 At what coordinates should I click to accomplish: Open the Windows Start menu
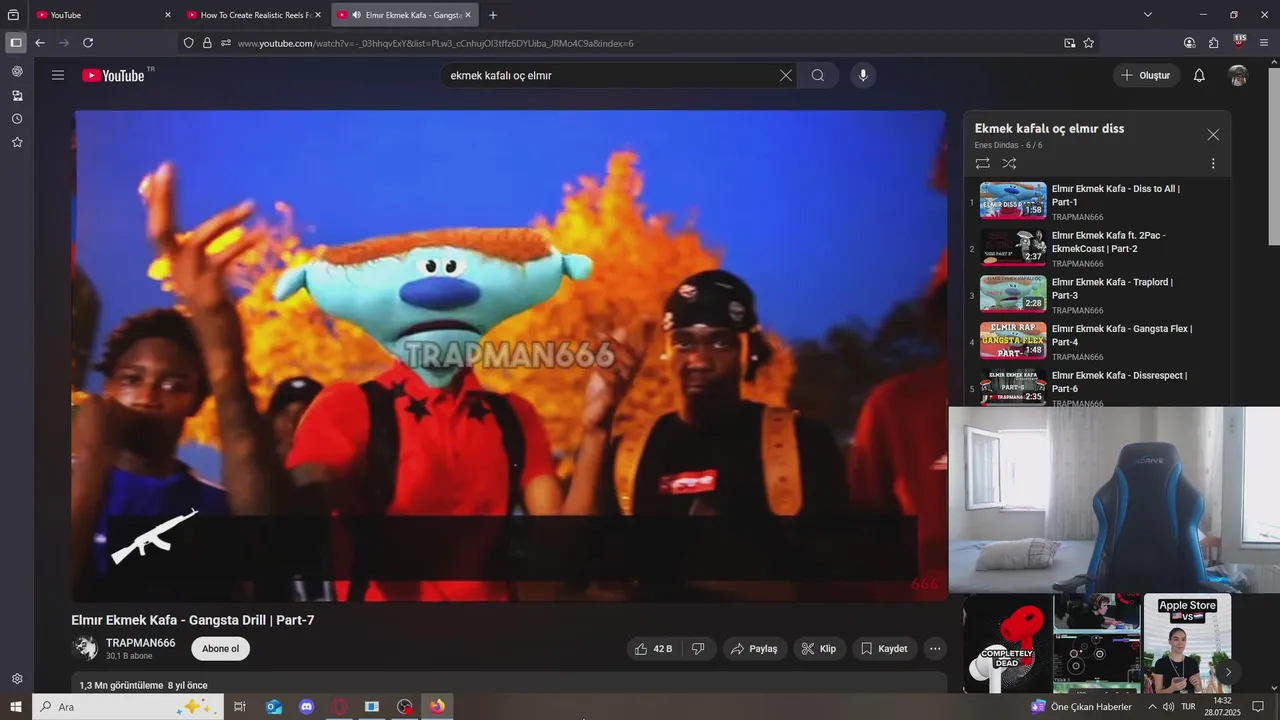tap(15, 707)
